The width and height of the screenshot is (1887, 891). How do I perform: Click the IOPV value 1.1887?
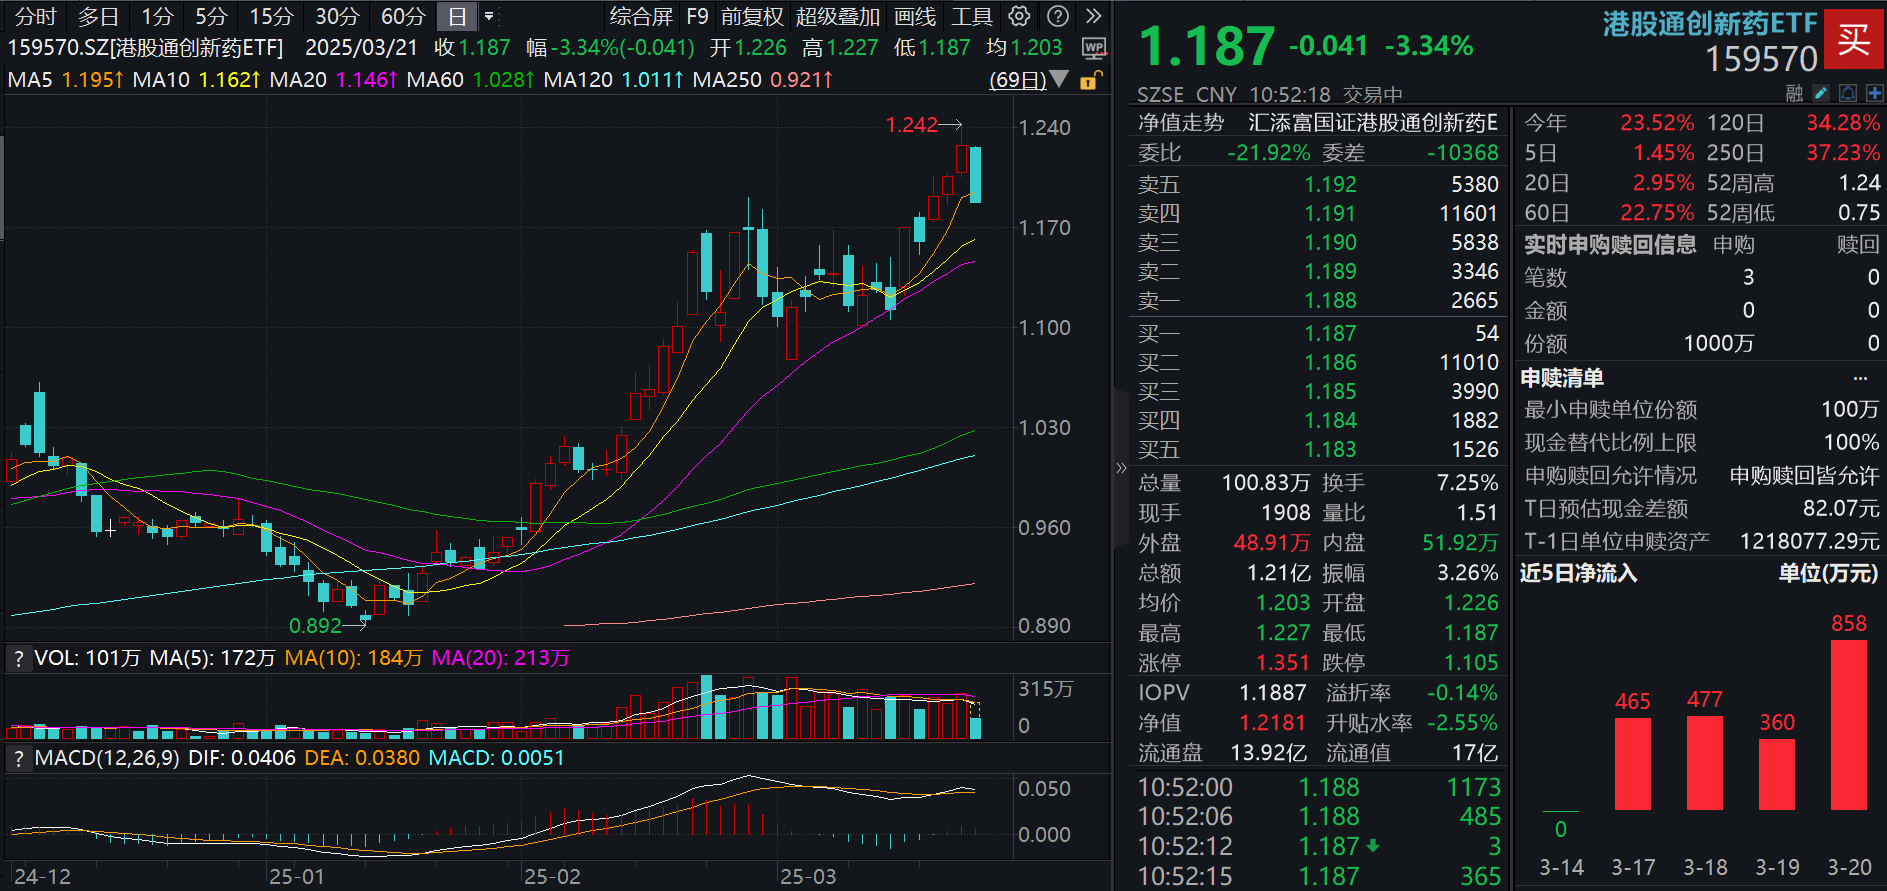click(1272, 692)
